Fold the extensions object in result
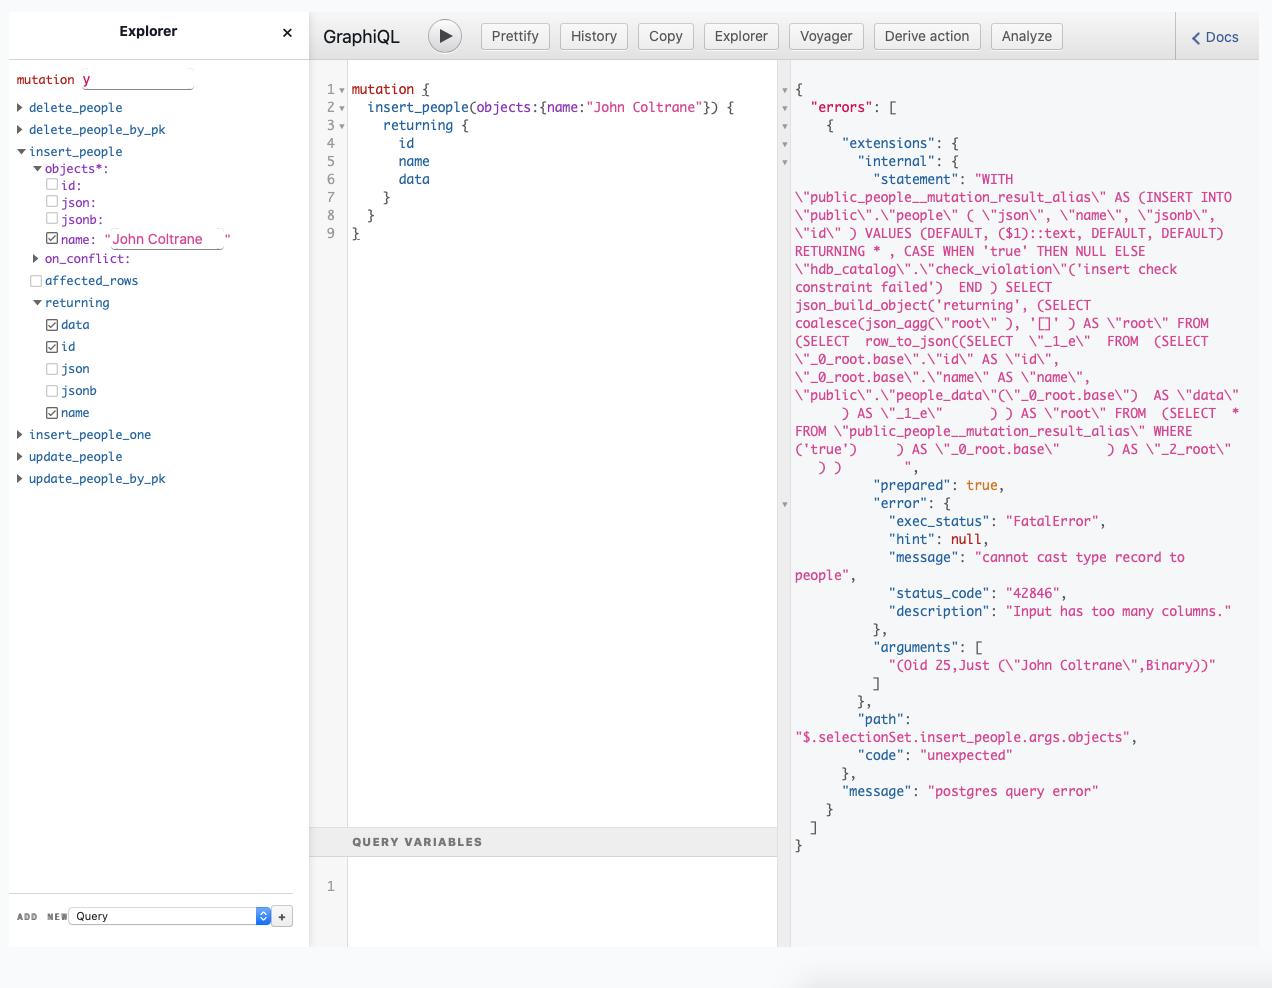Image resolution: width=1272 pixels, height=988 pixels. coord(784,144)
